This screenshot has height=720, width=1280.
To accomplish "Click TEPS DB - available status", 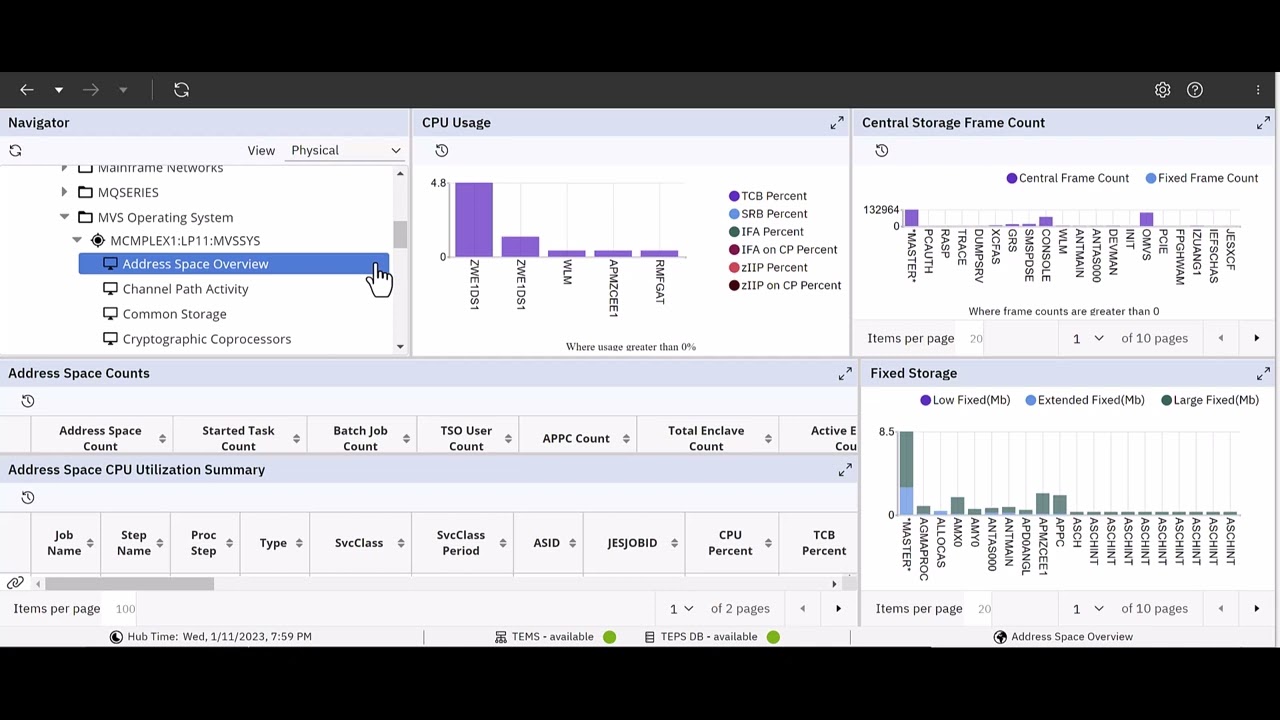I will [x=712, y=637].
